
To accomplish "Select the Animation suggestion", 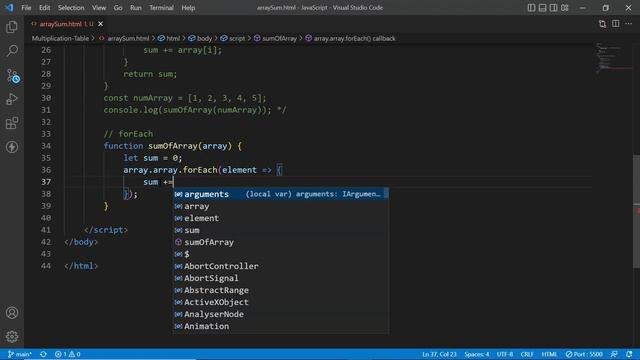I will (281, 326).
